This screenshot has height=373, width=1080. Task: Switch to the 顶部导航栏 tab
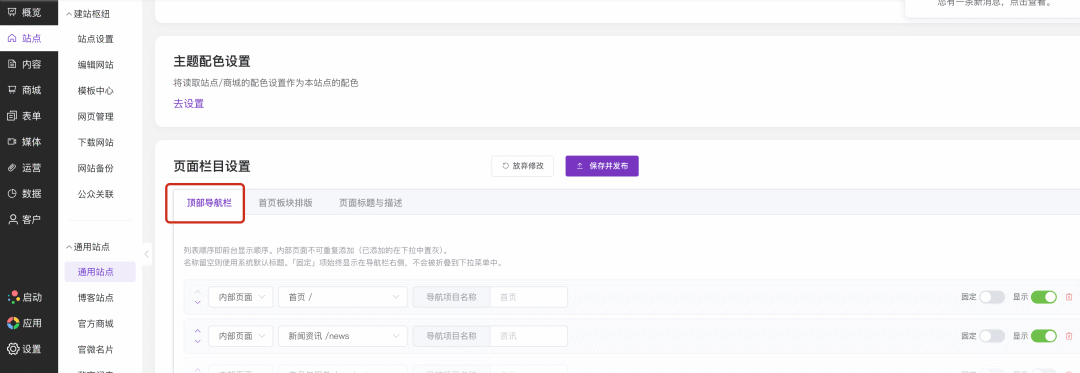209,203
